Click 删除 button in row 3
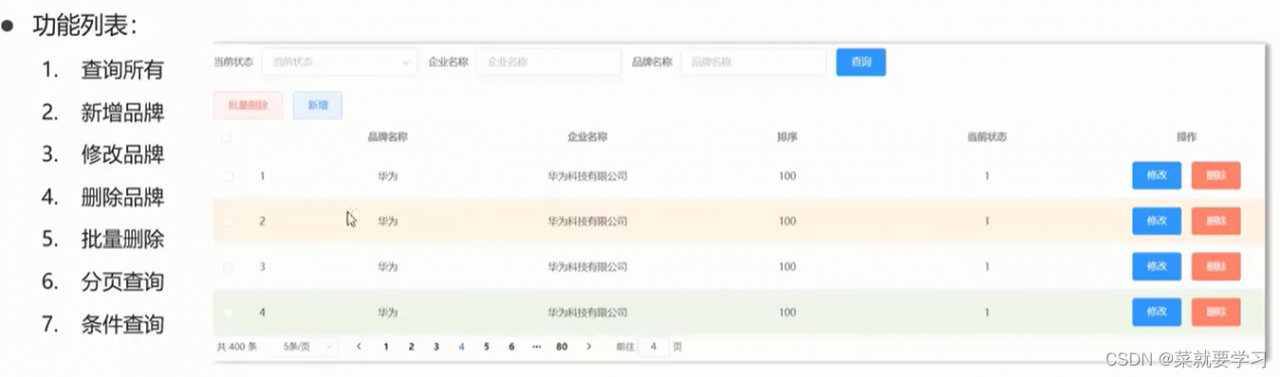This screenshot has width=1280, height=377. coord(1216,267)
